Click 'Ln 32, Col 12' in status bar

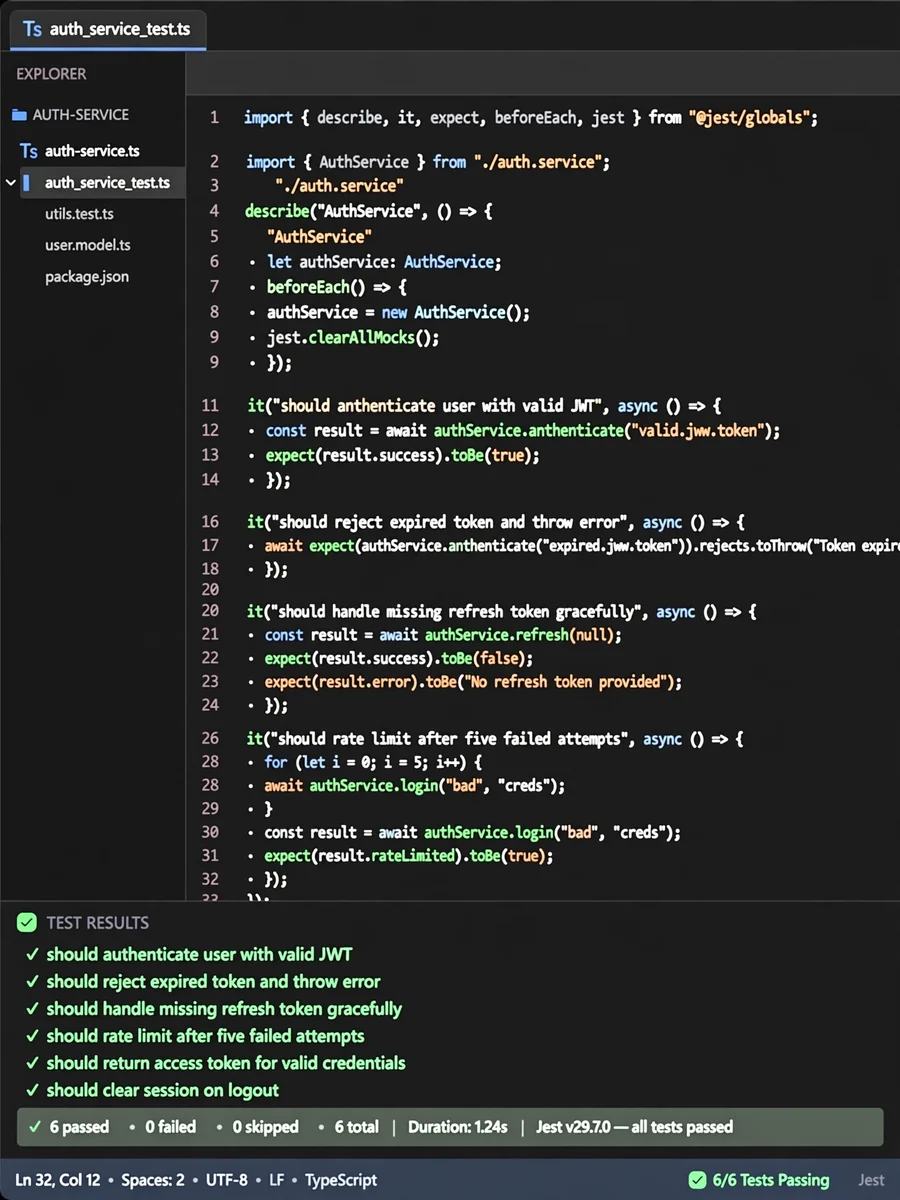[57, 1181]
